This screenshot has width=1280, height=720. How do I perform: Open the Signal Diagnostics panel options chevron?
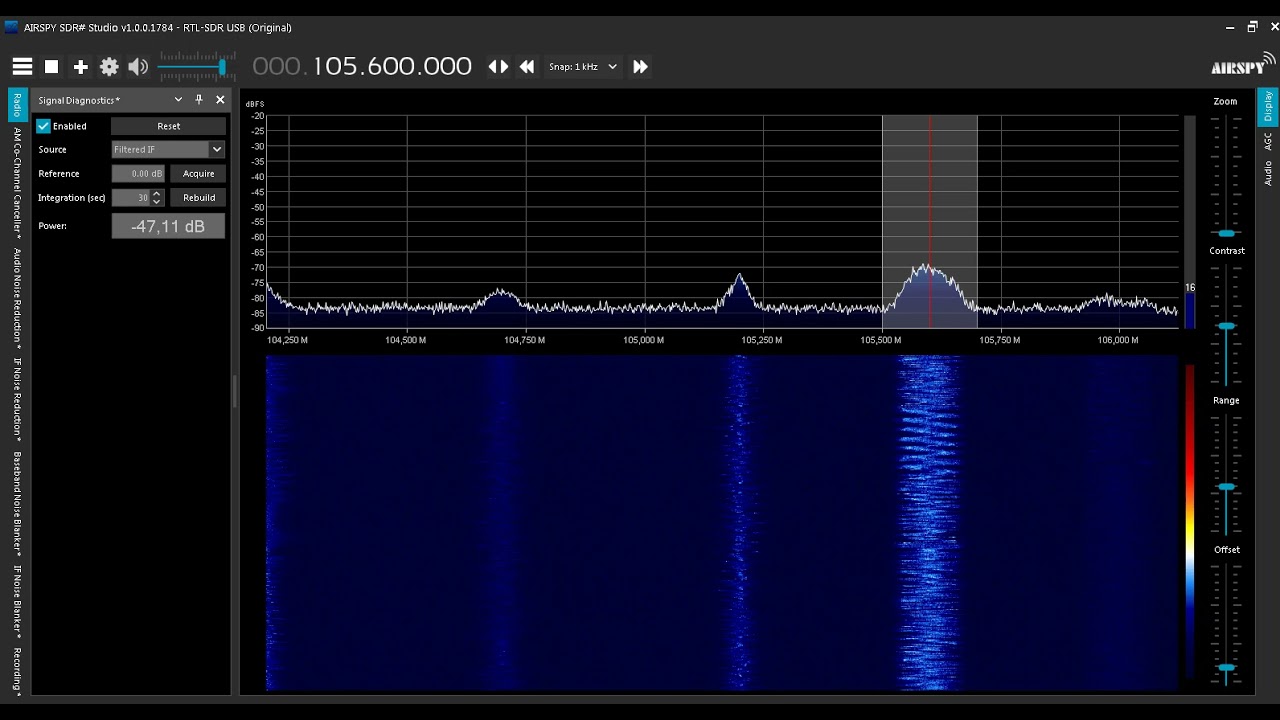click(x=178, y=100)
